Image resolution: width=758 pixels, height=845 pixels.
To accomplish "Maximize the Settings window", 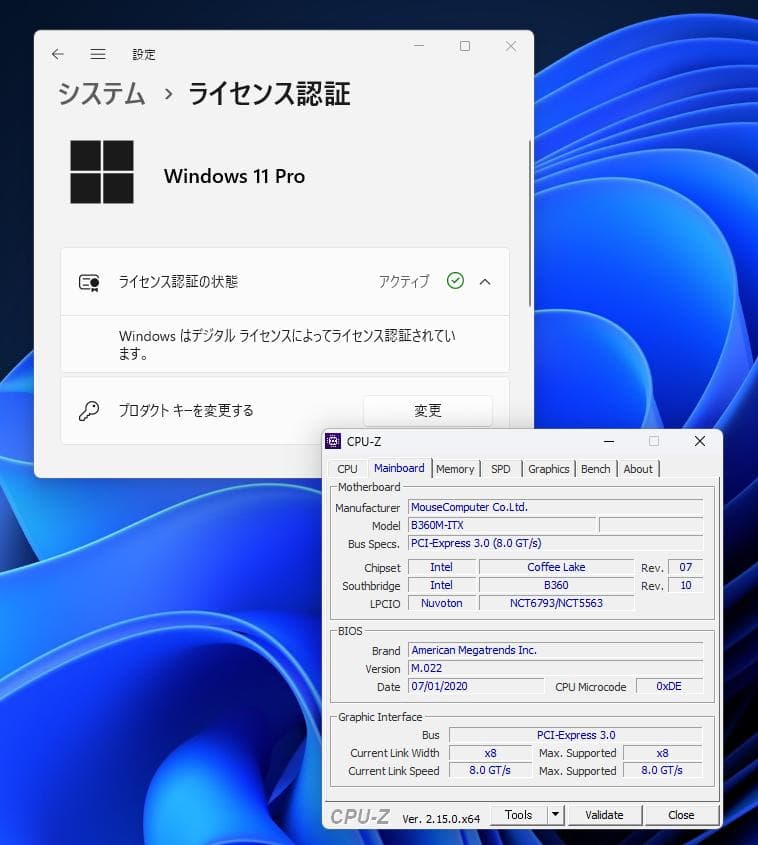I will tap(465, 46).
